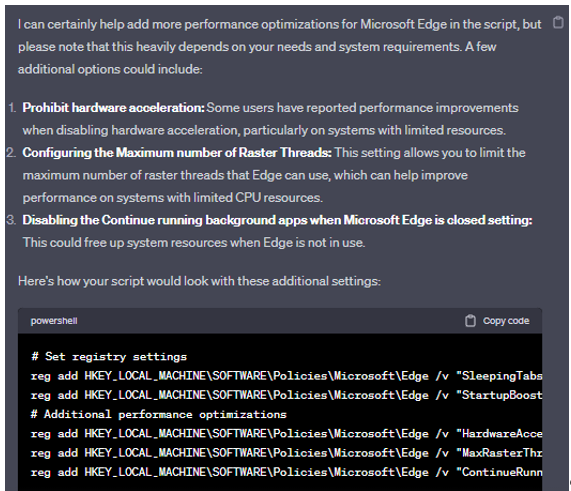Click the clipboard icon beside Copy code
Image resolution: width=571 pixels, height=491 pixels.
pyautogui.click(x=470, y=321)
